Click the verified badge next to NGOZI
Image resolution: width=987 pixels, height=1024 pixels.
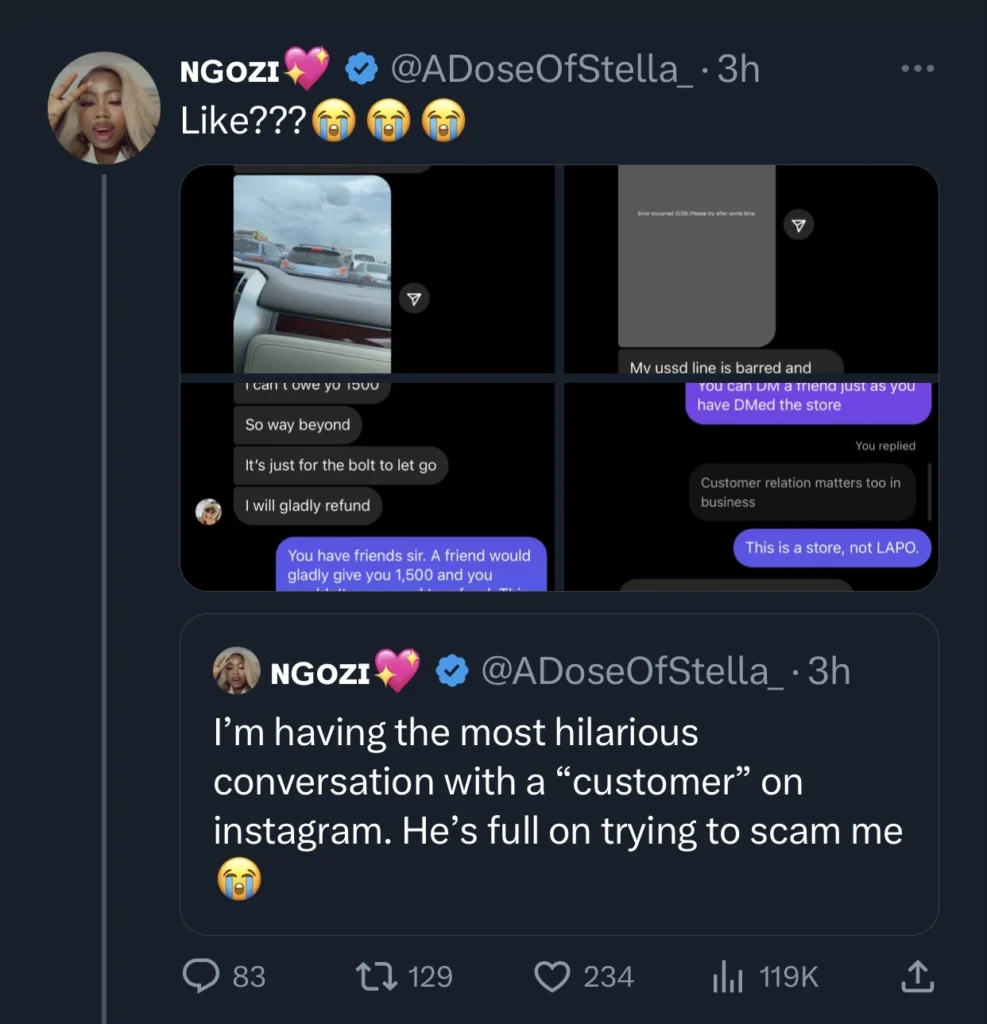[360, 69]
